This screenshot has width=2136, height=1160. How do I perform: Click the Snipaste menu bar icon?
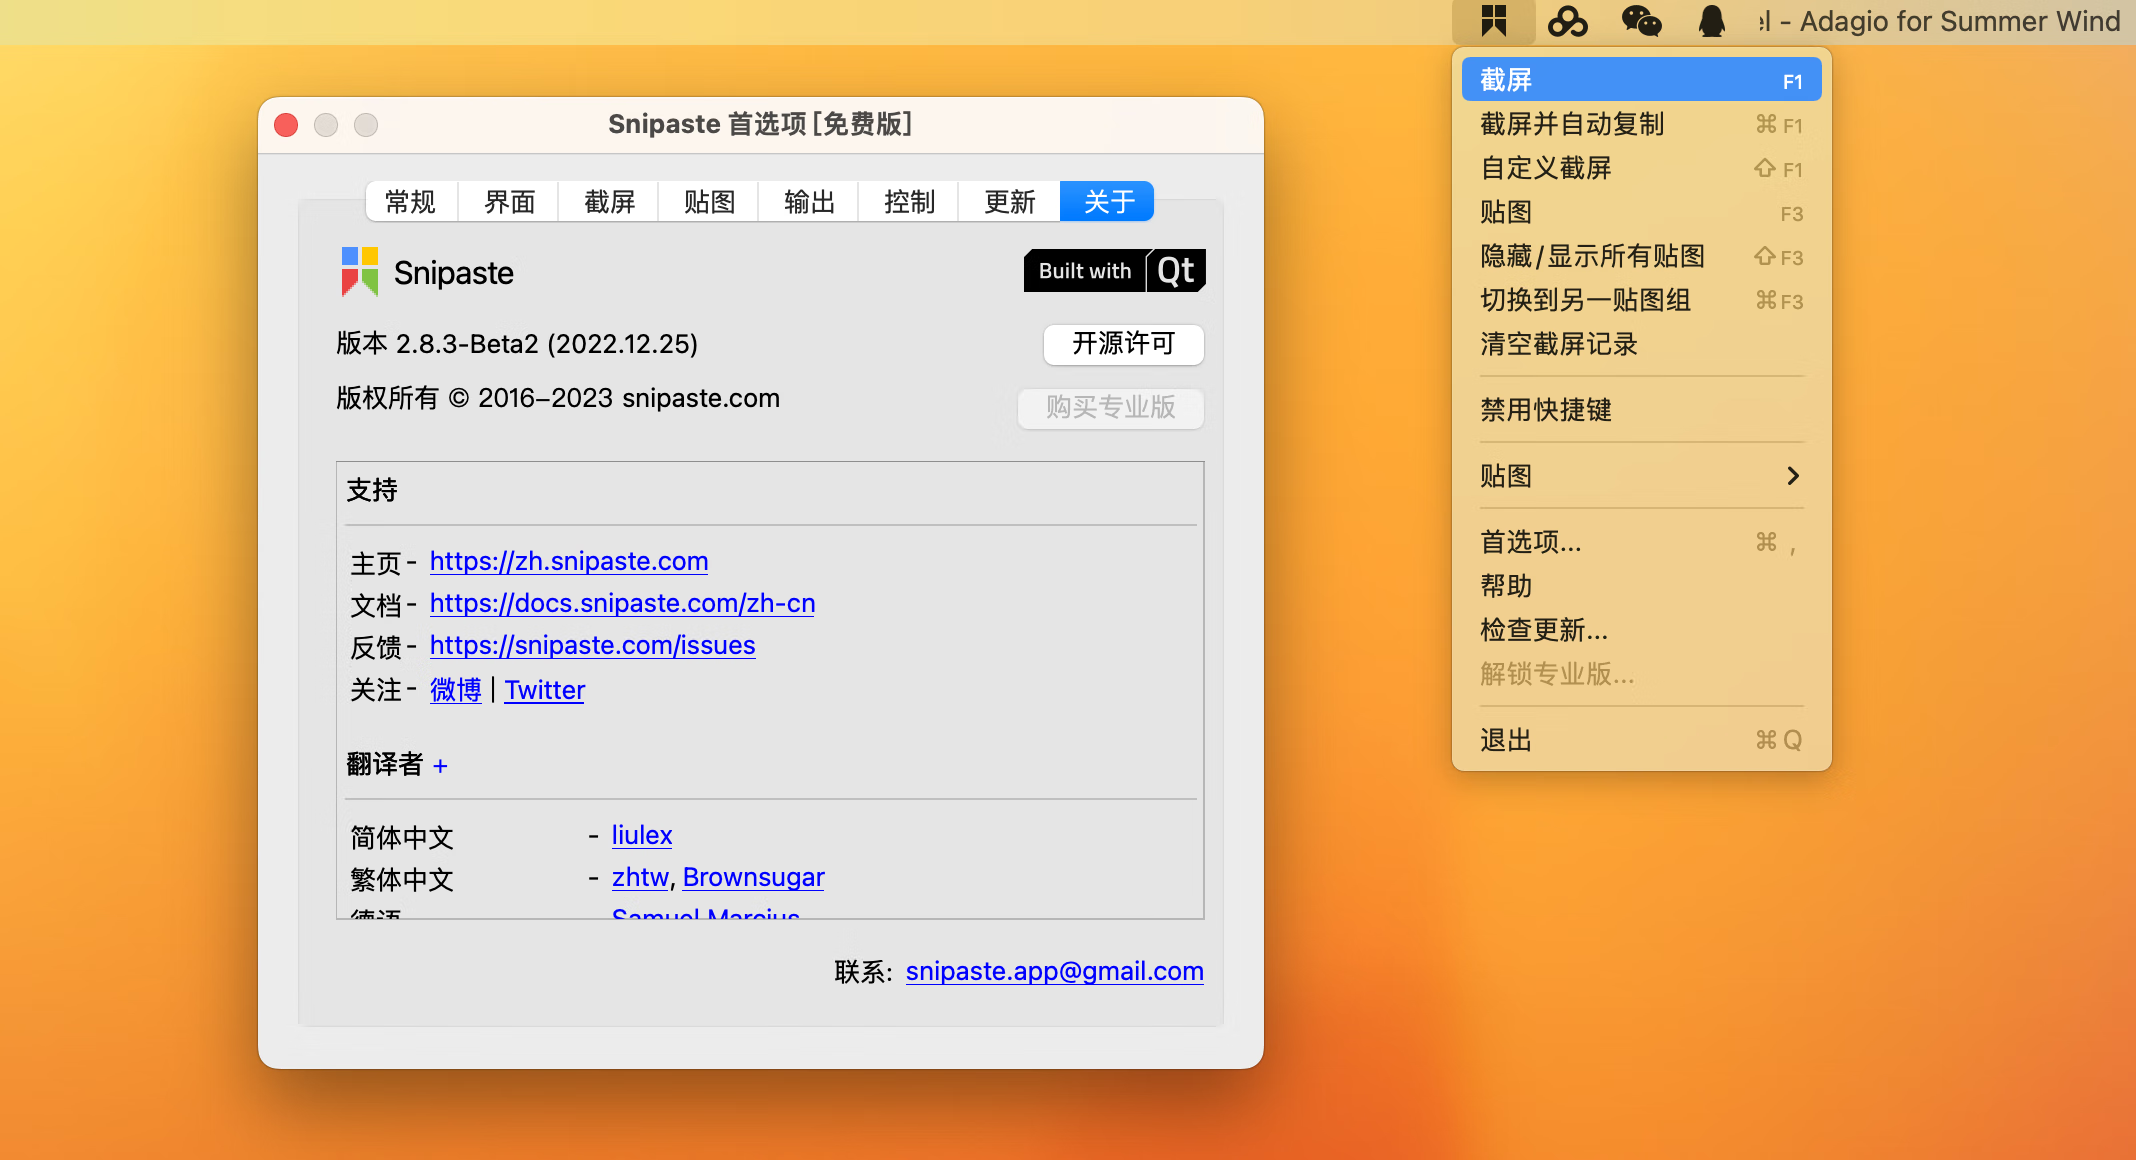1493,21
